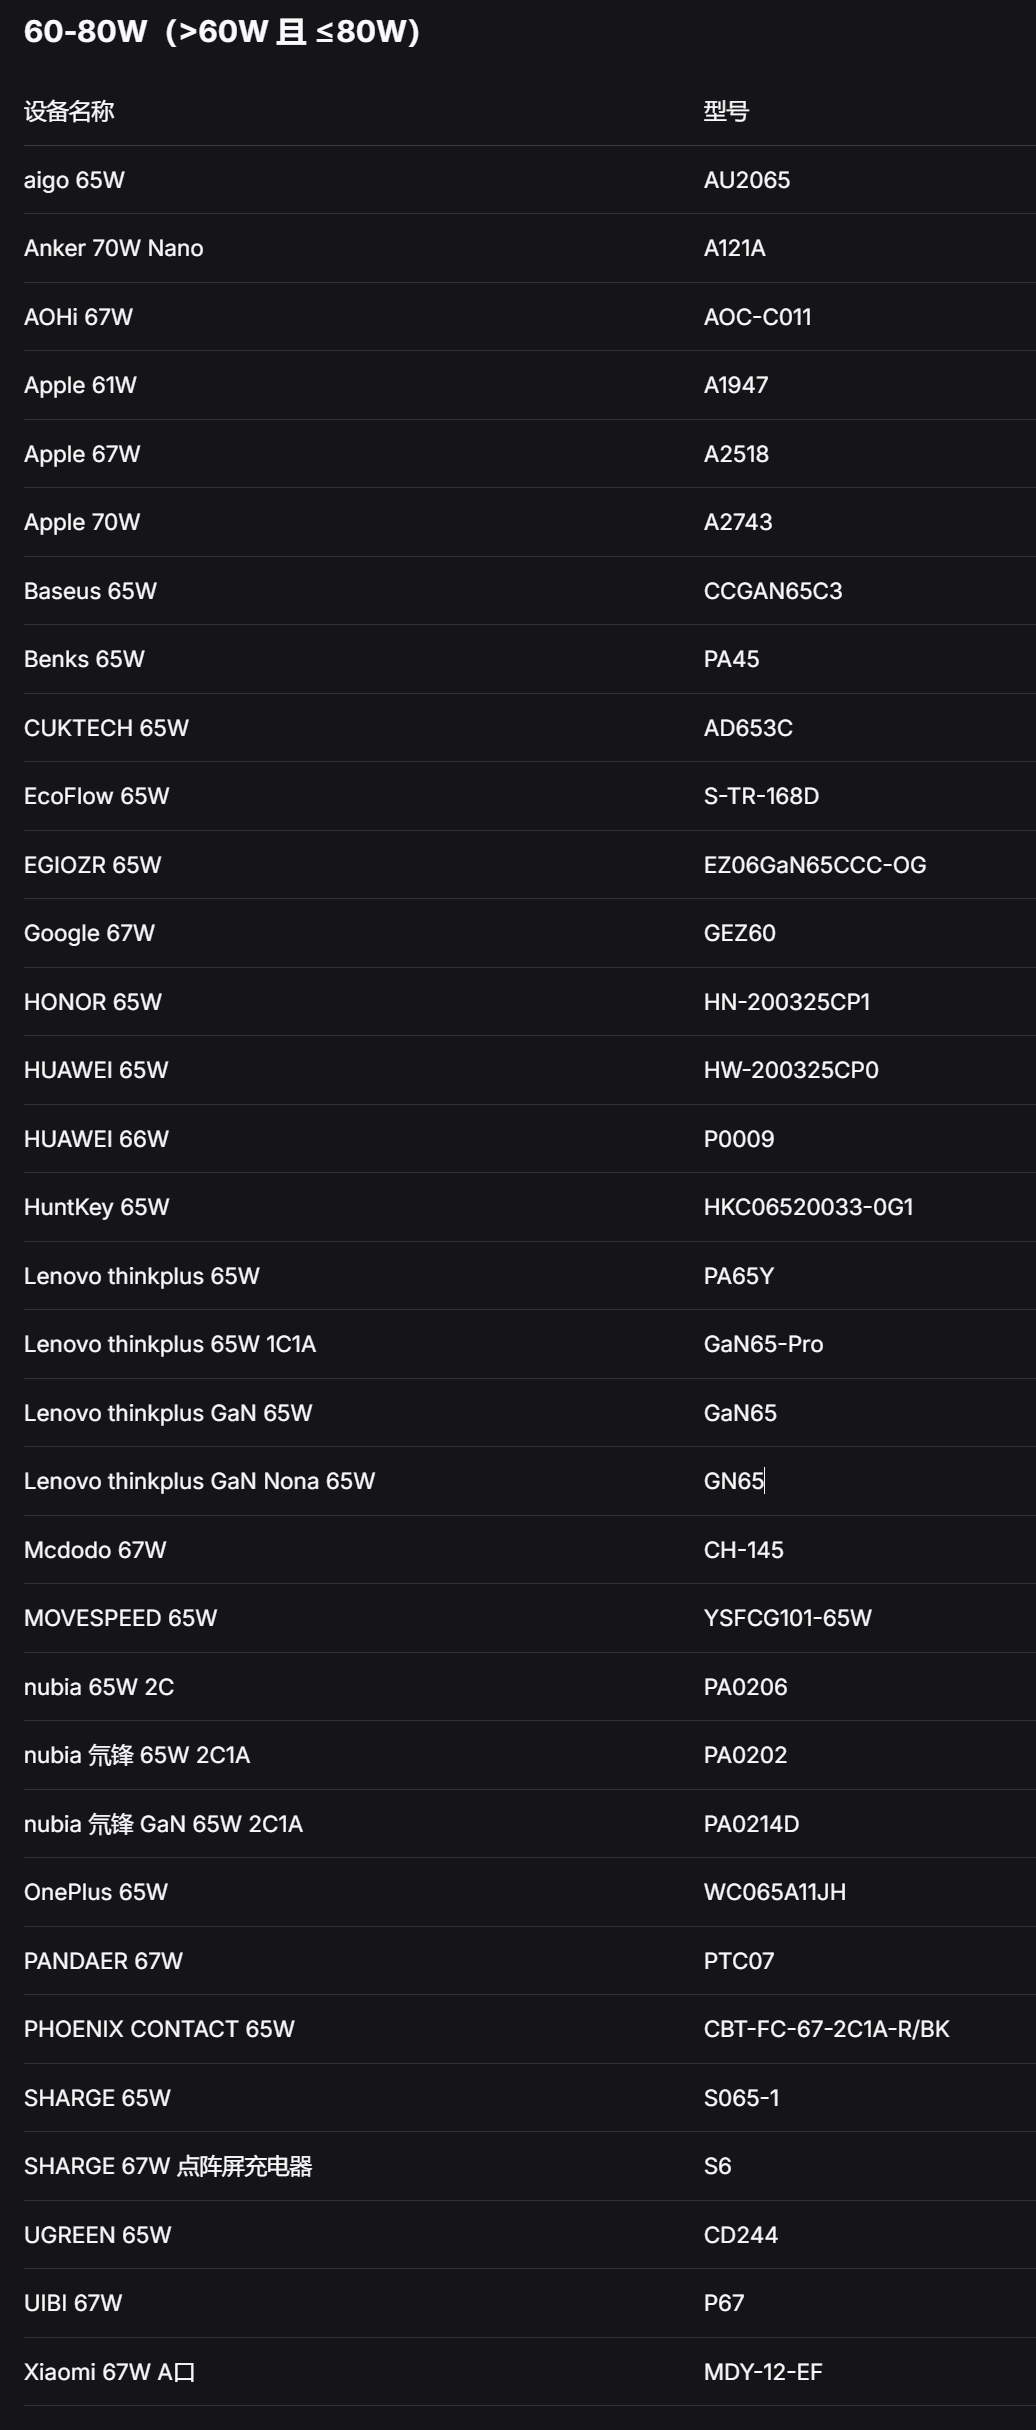Click the HW-200325CP0 model cell
The height and width of the screenshot is (2430, 1036).
tap(791, 1070)
